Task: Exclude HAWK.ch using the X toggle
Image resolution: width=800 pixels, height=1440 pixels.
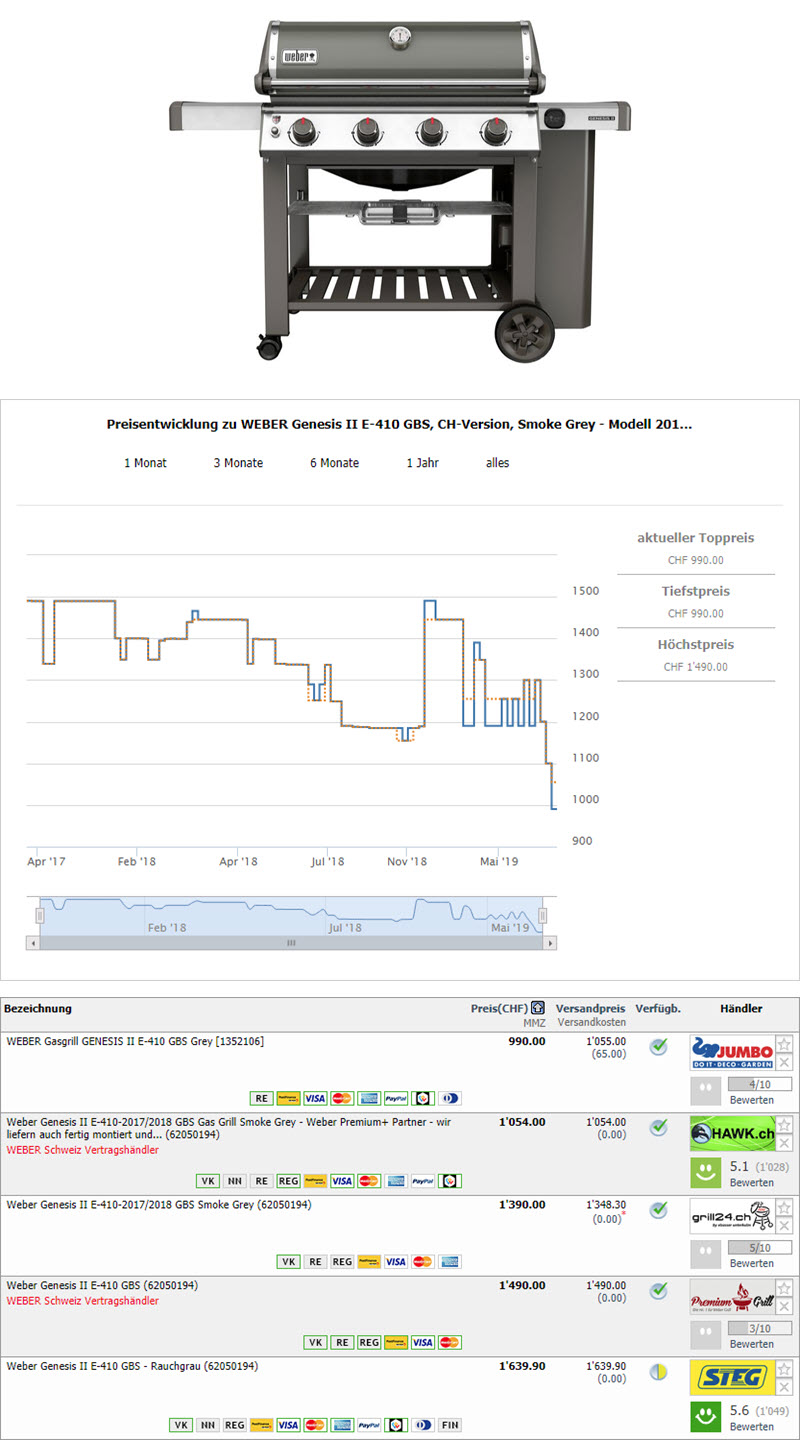Action: point(784,1143)
